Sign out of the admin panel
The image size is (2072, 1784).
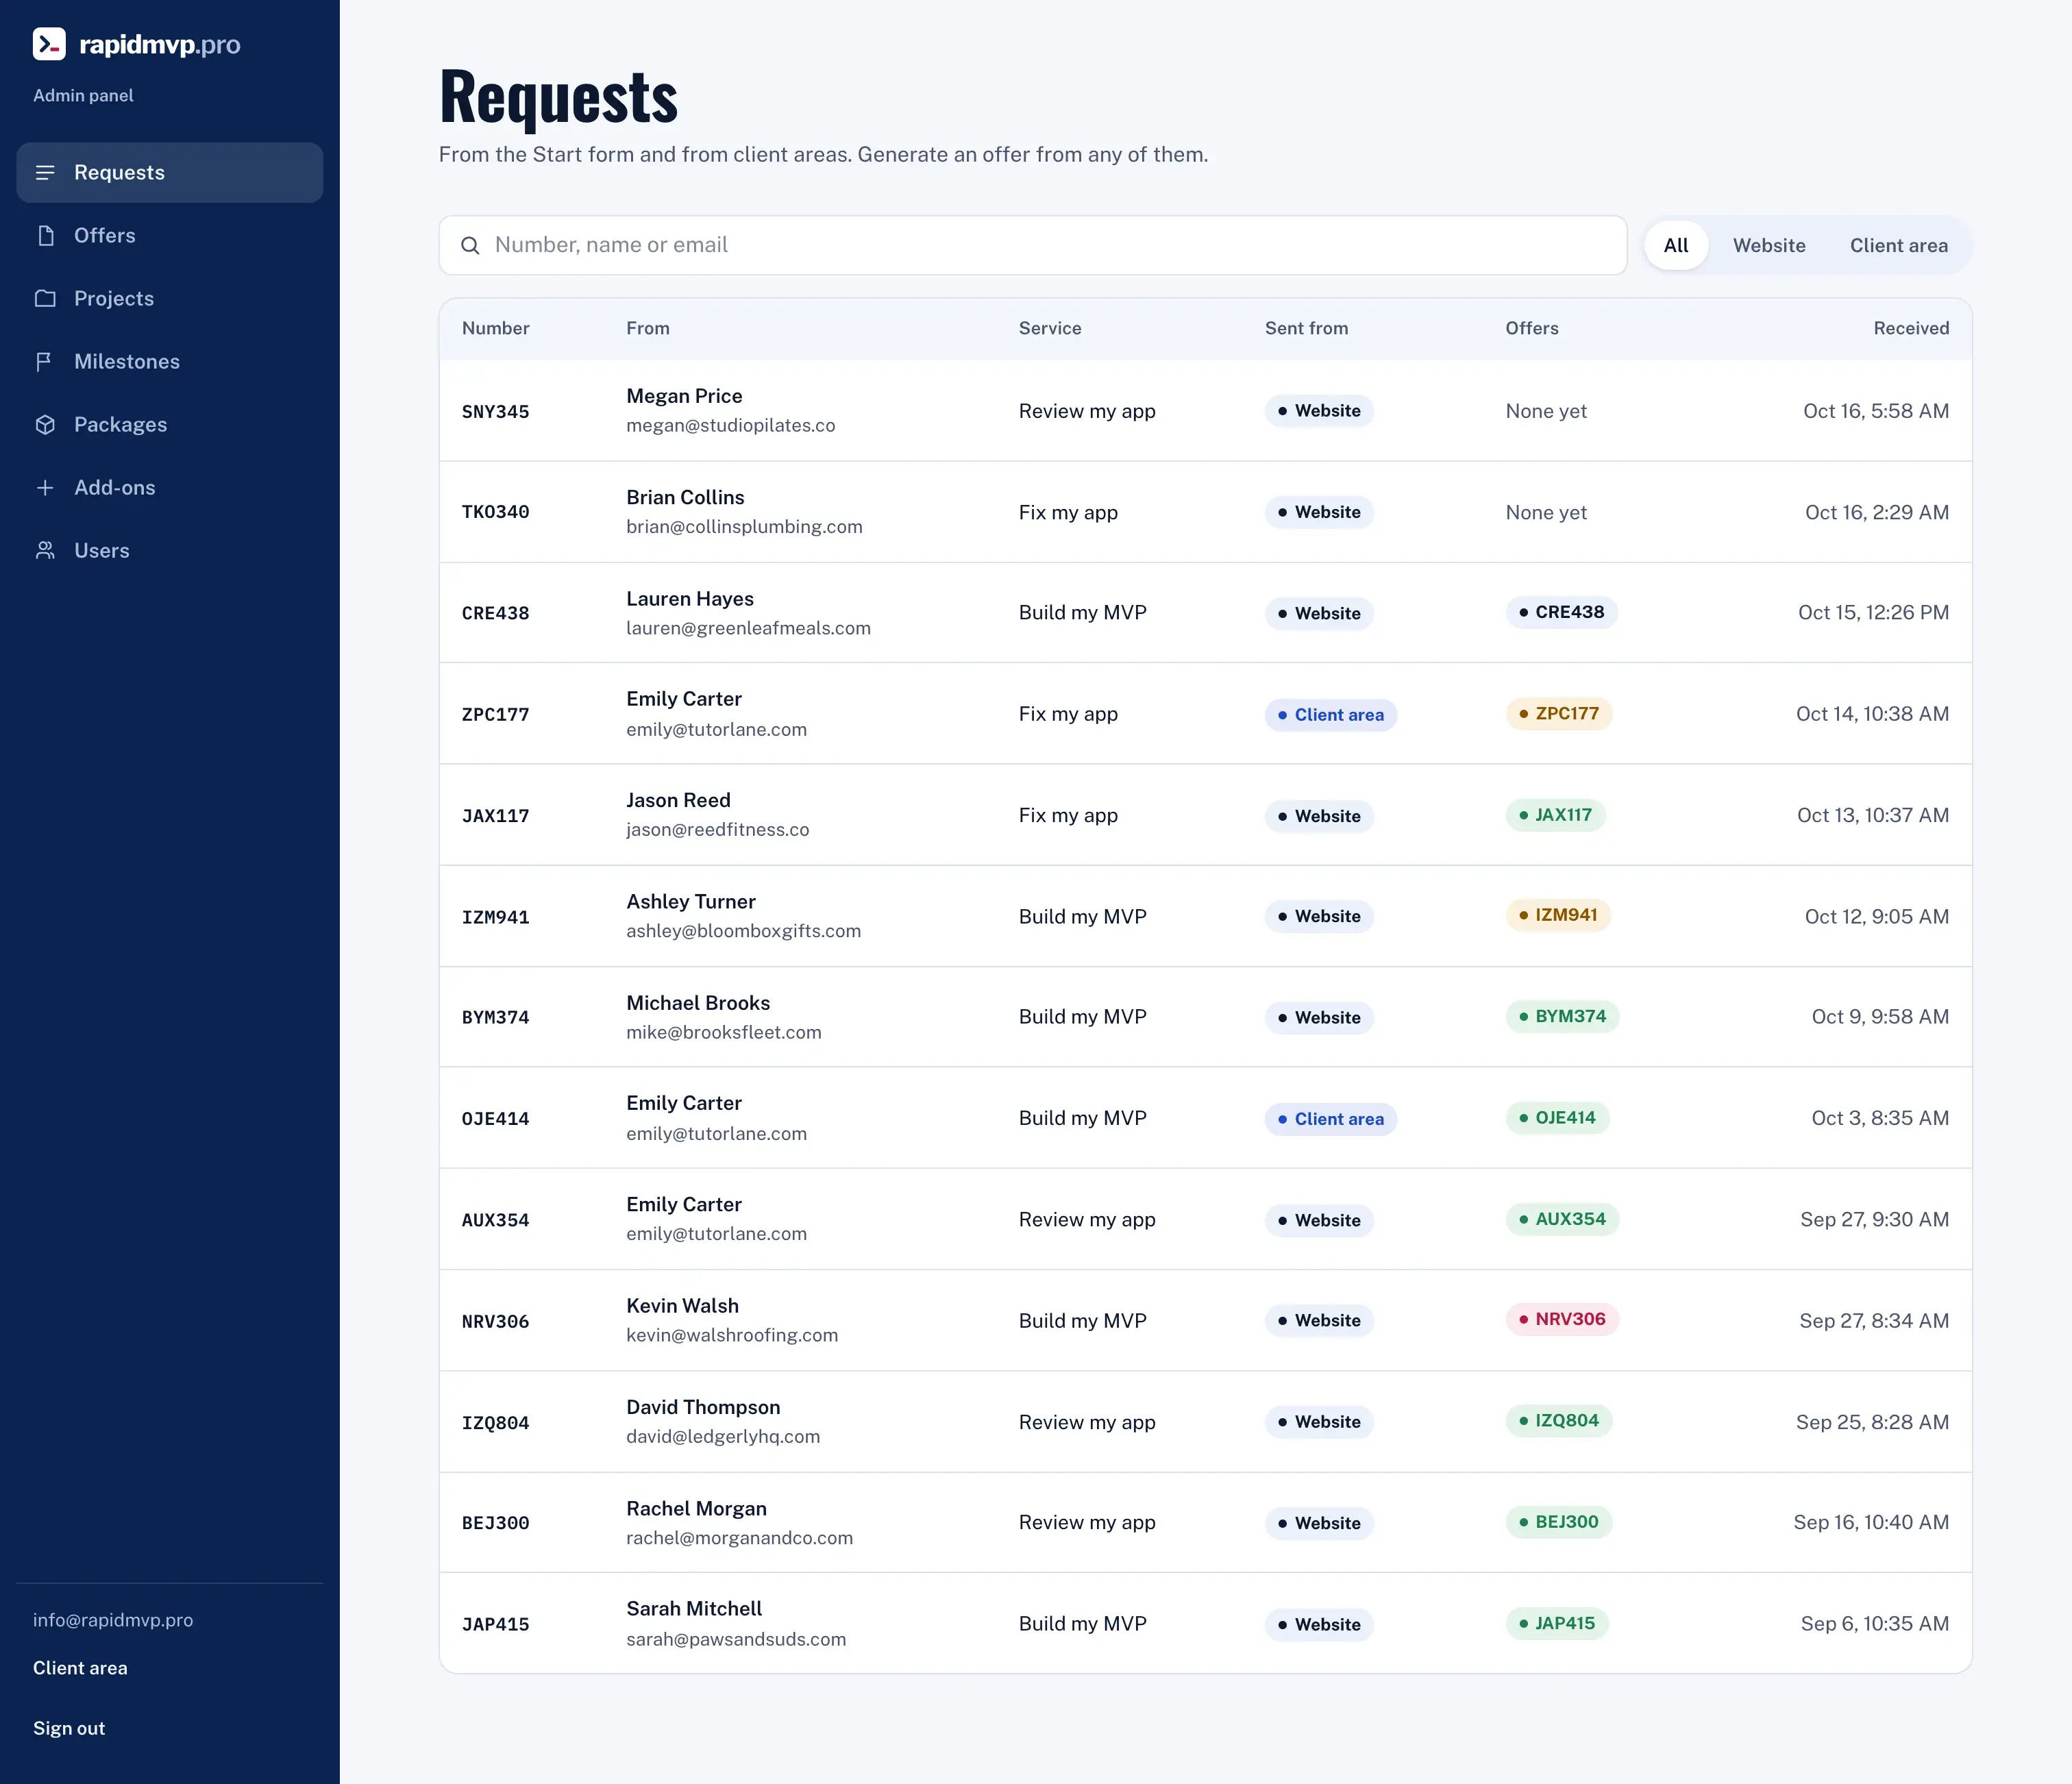(69, 1729)
